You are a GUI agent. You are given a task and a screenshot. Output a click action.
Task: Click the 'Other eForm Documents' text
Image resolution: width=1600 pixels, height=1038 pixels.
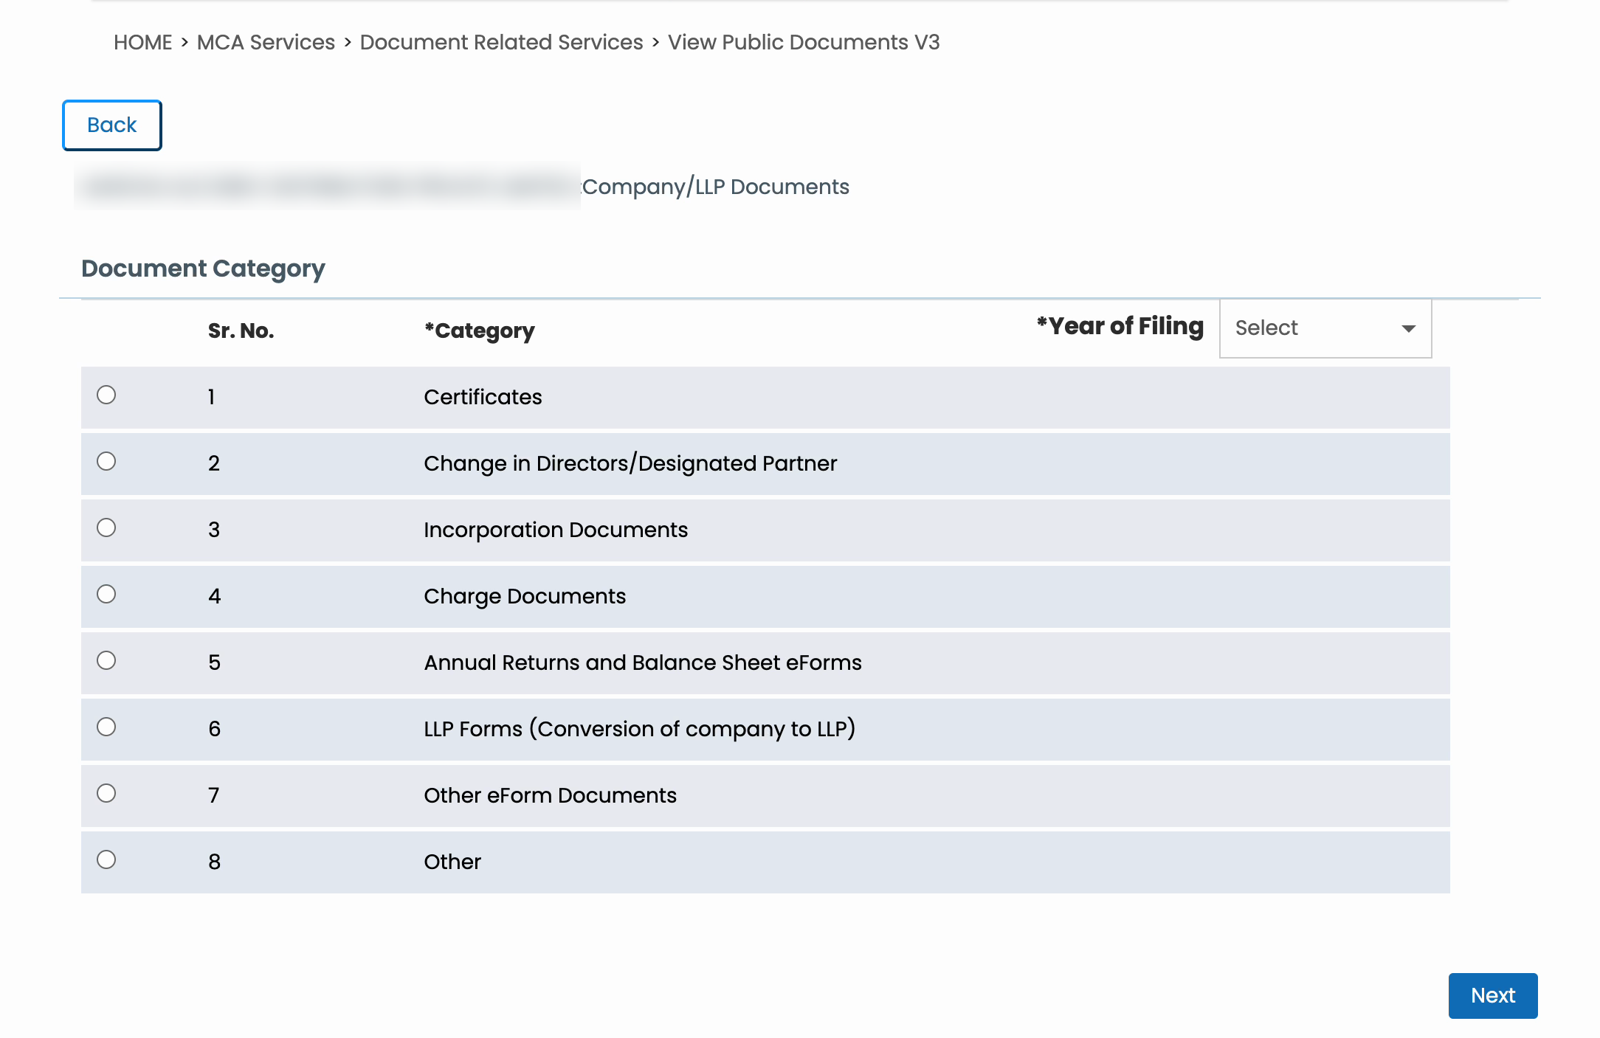[x=550, y=795]
